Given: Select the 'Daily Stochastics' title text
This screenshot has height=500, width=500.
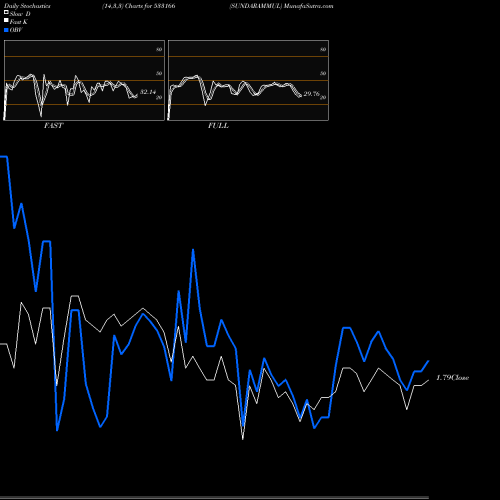Looking at the screenshot, I should (27, 6).
